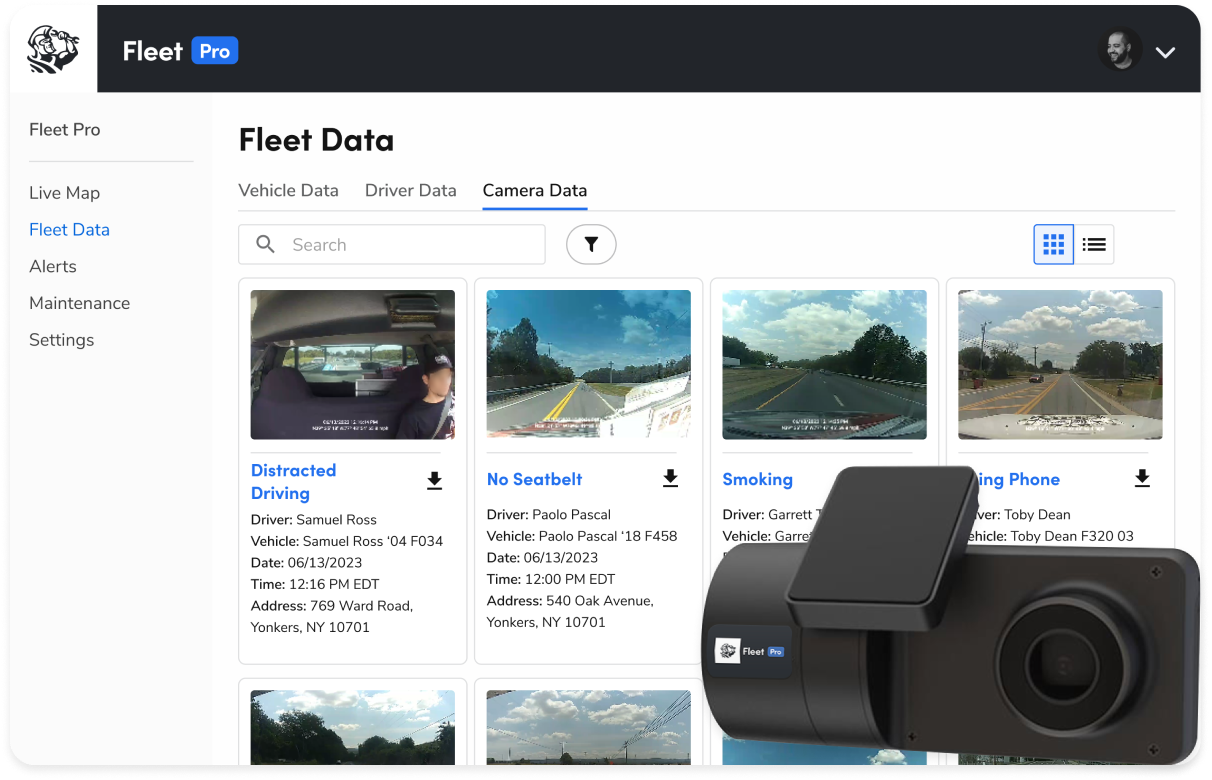This screenshot has width=1212, height=780.
Task: Click into the Search input field
Action: tap(391, 244)
